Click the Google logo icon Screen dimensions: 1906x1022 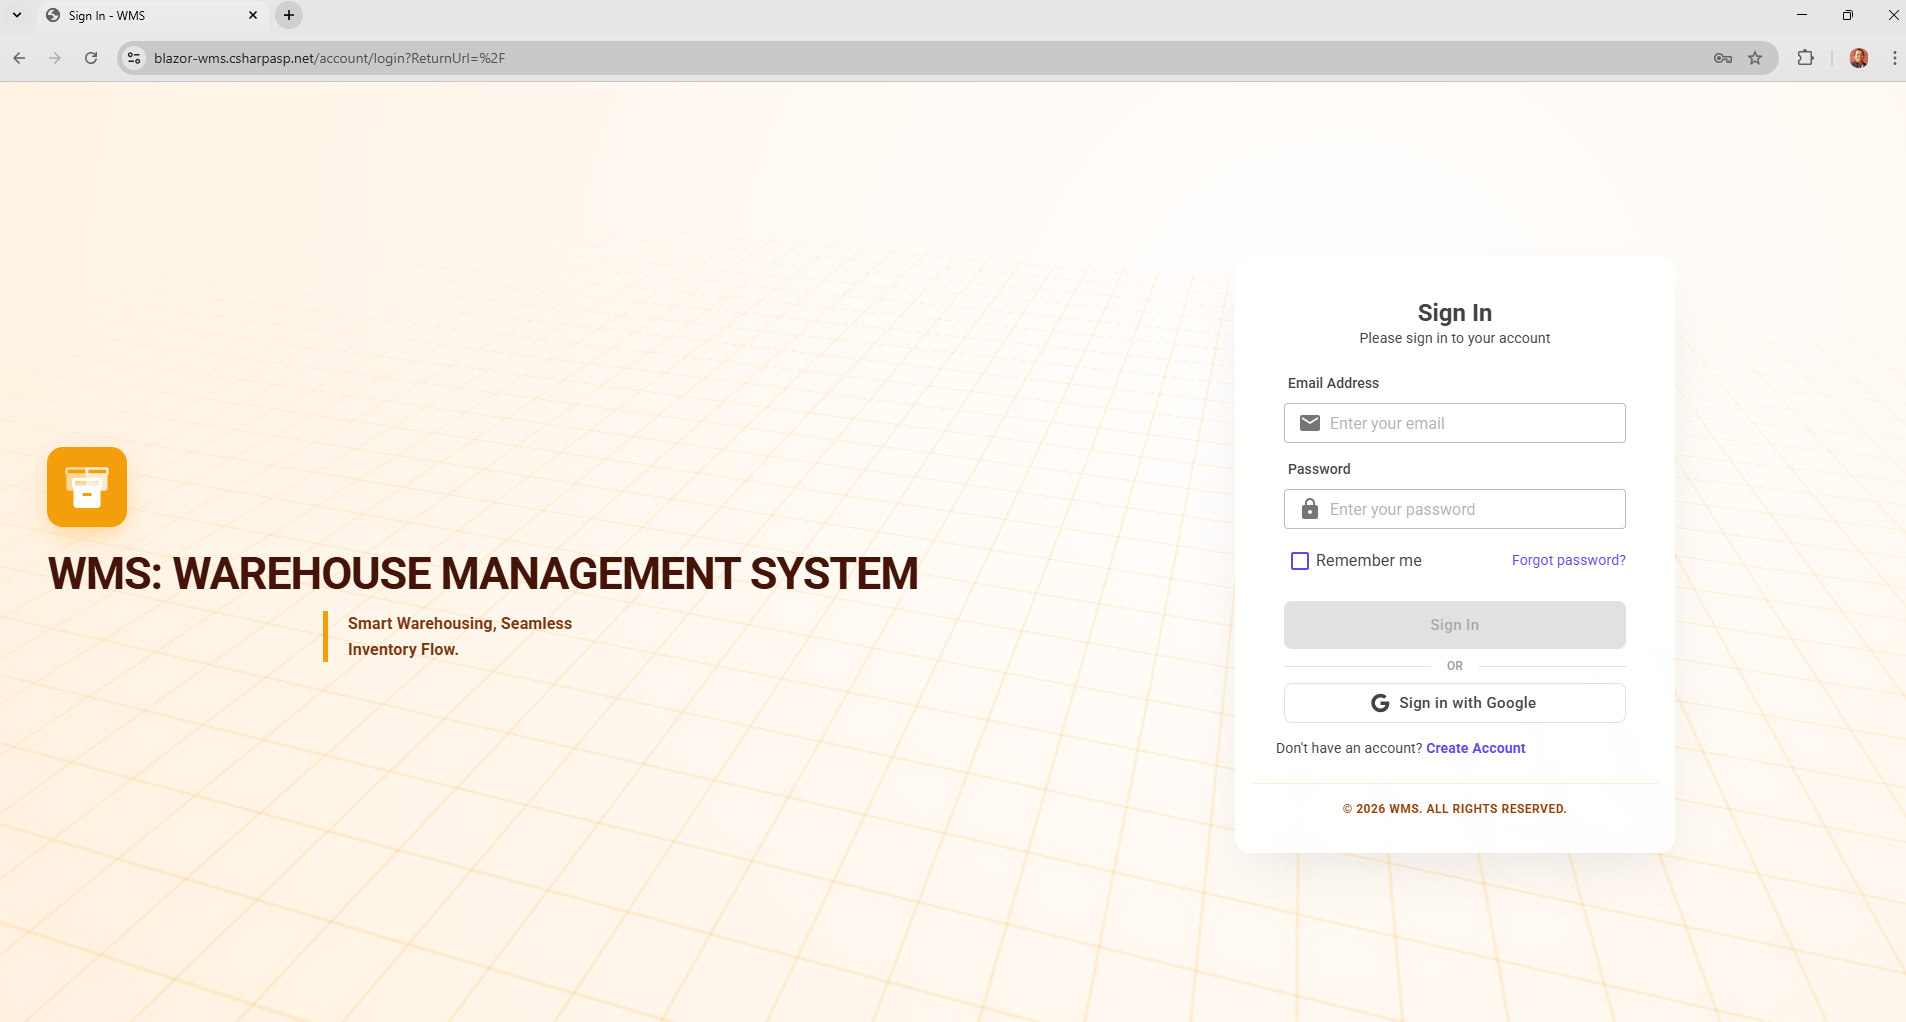(1380, 703)
